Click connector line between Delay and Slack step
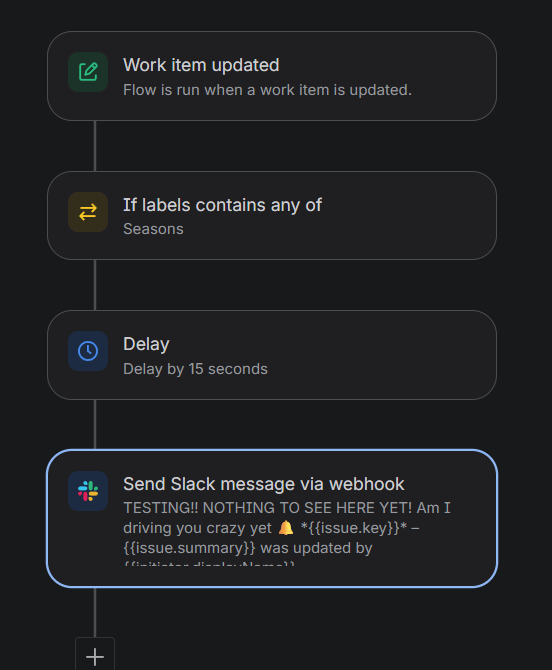Image resolution: width=552 pixels, height=670 pixels. tap(95, 424)
